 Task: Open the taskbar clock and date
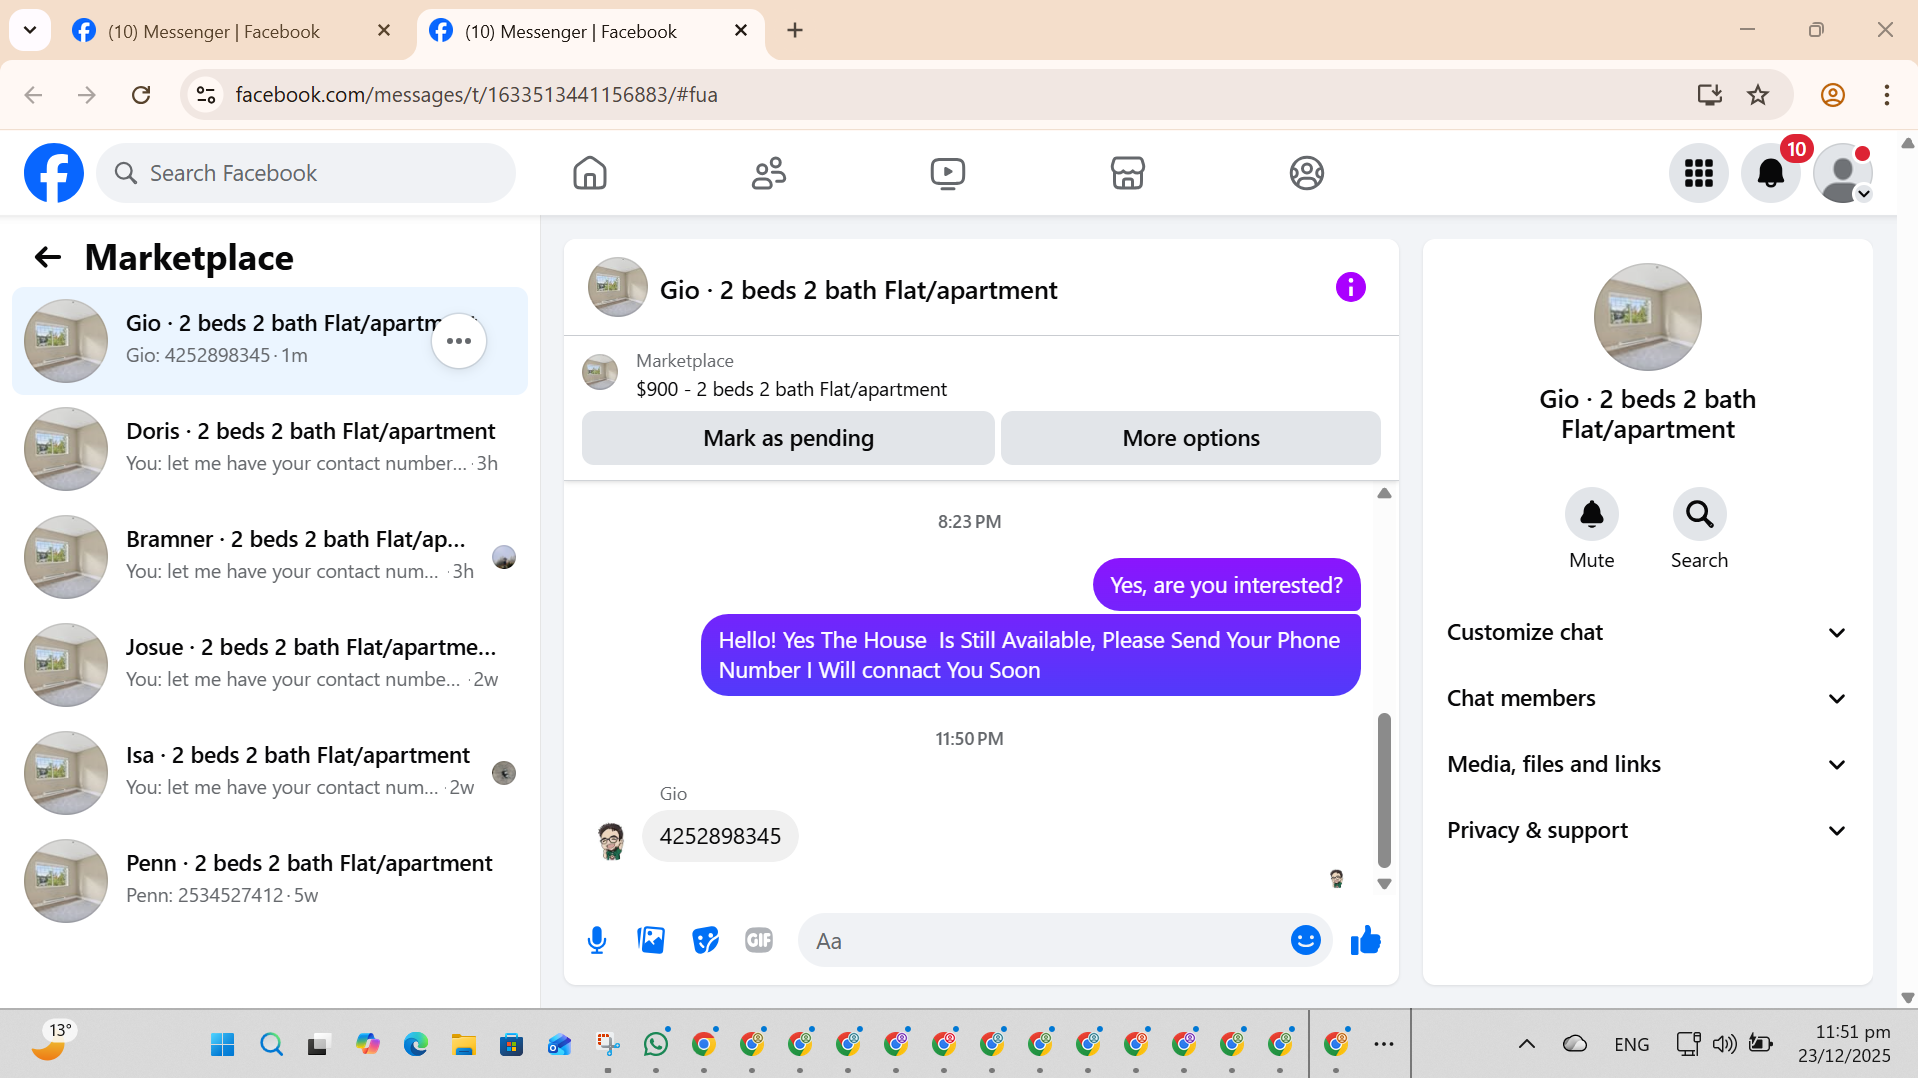[1844, 1044]
